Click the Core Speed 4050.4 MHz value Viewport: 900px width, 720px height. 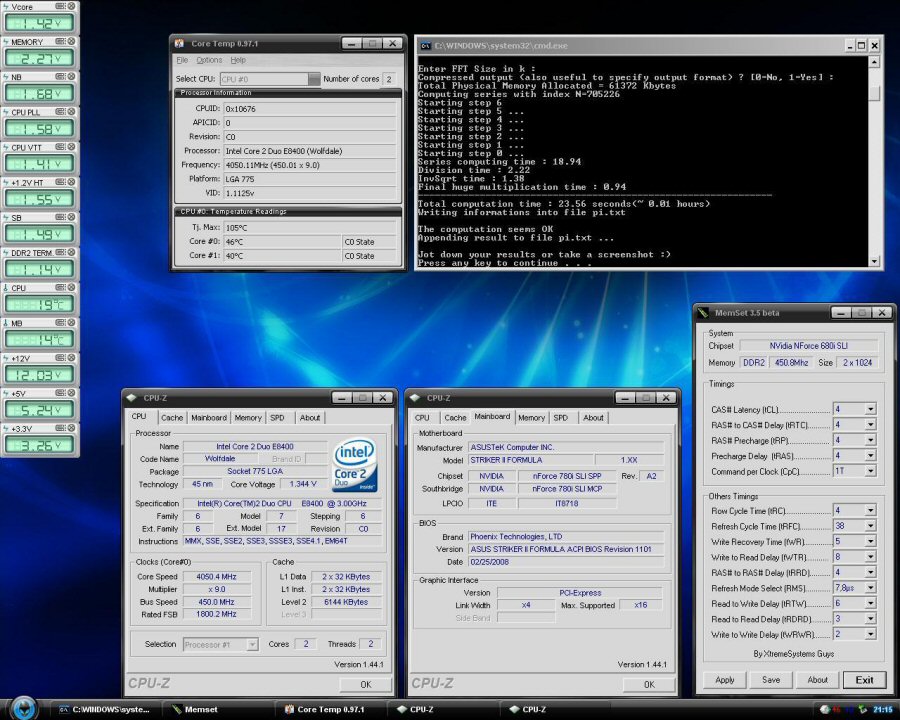coord(216,576)
